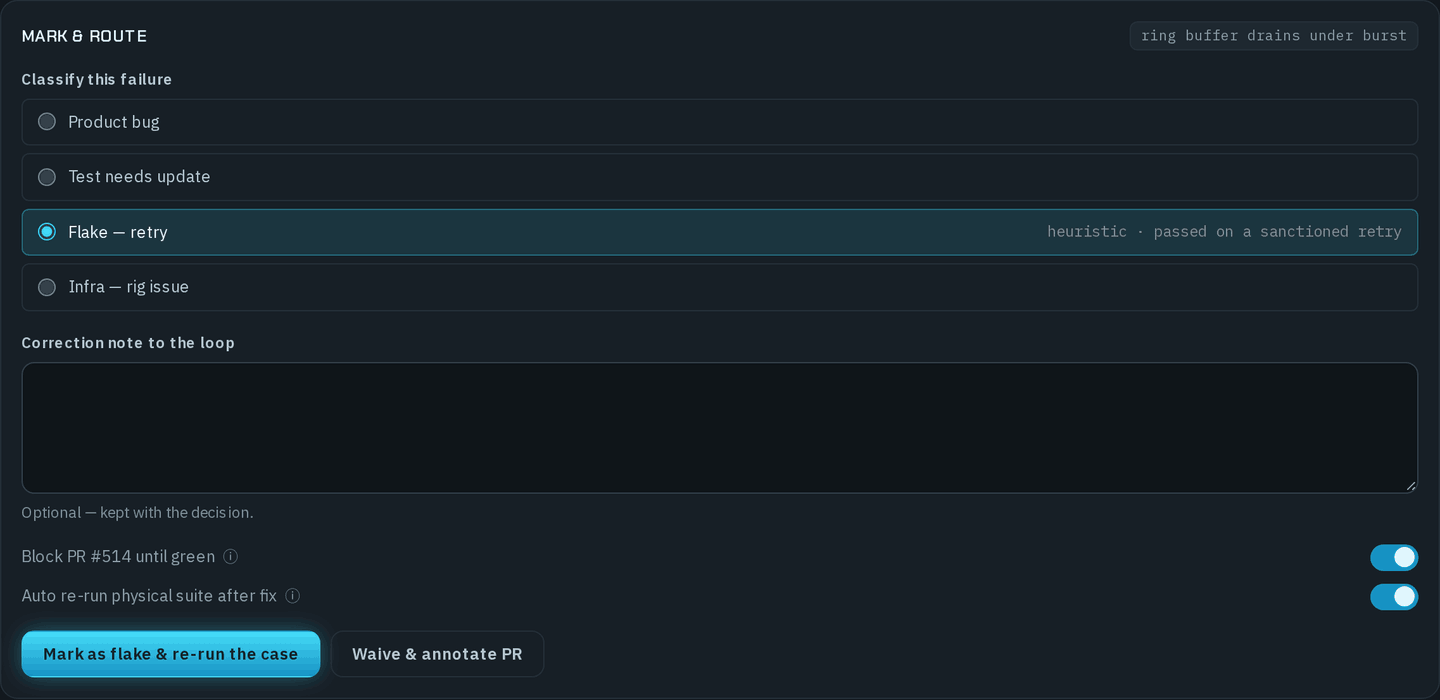Viewport: 1440px width, 700px height.
Task: Click Waive & annotate PR button
Action: (437, 654)
